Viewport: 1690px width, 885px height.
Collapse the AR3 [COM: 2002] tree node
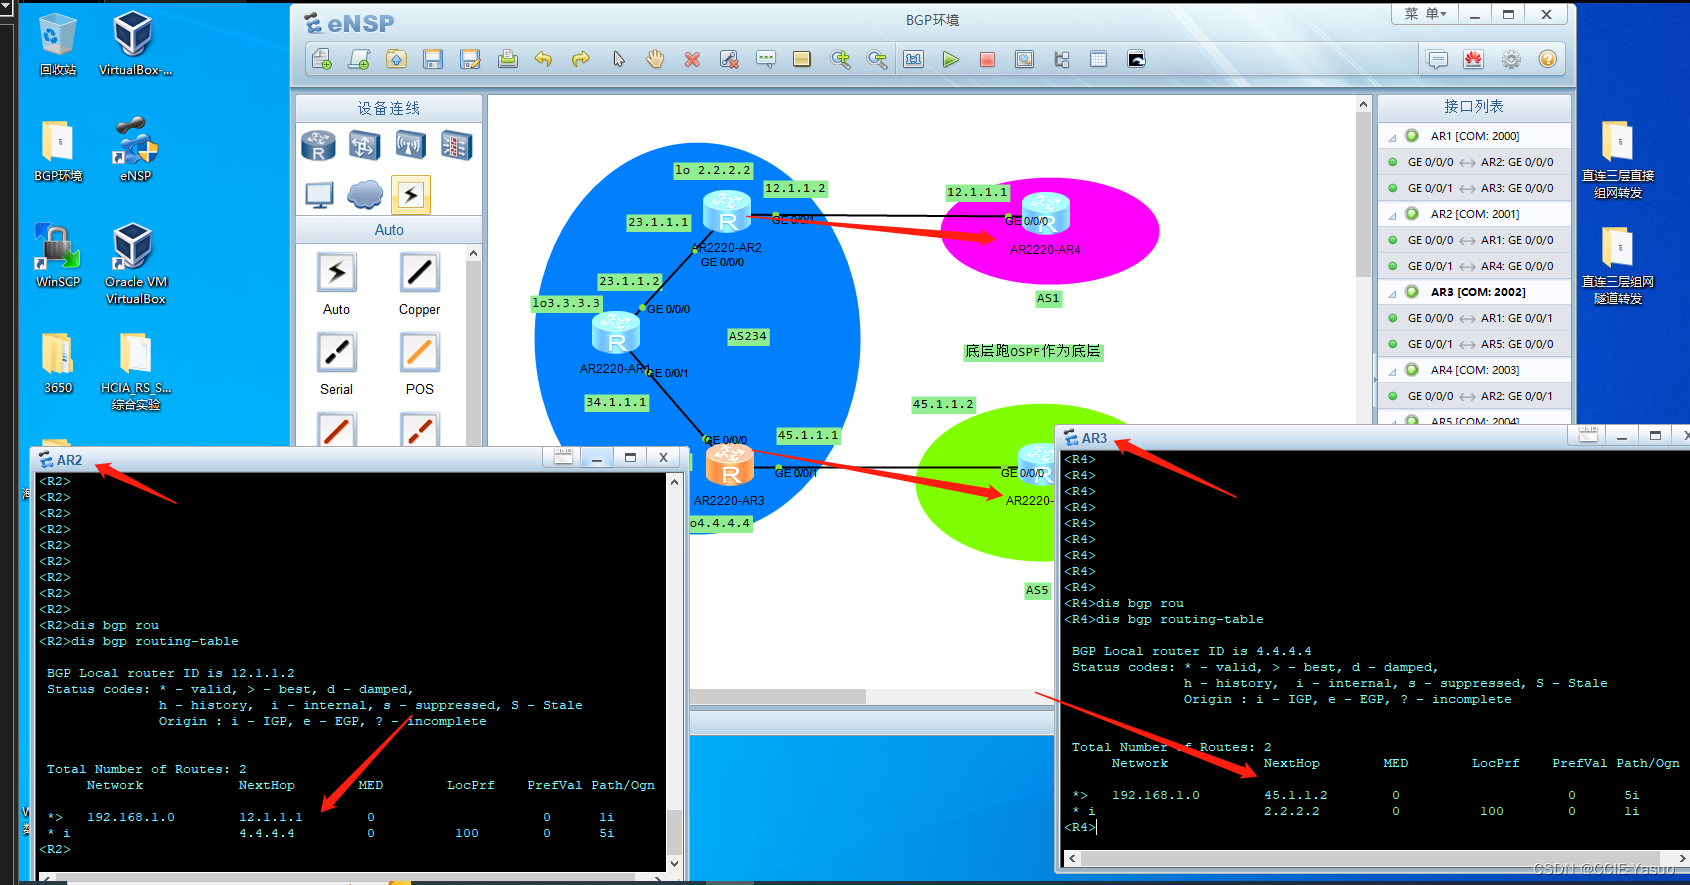tap(1392, 293)
